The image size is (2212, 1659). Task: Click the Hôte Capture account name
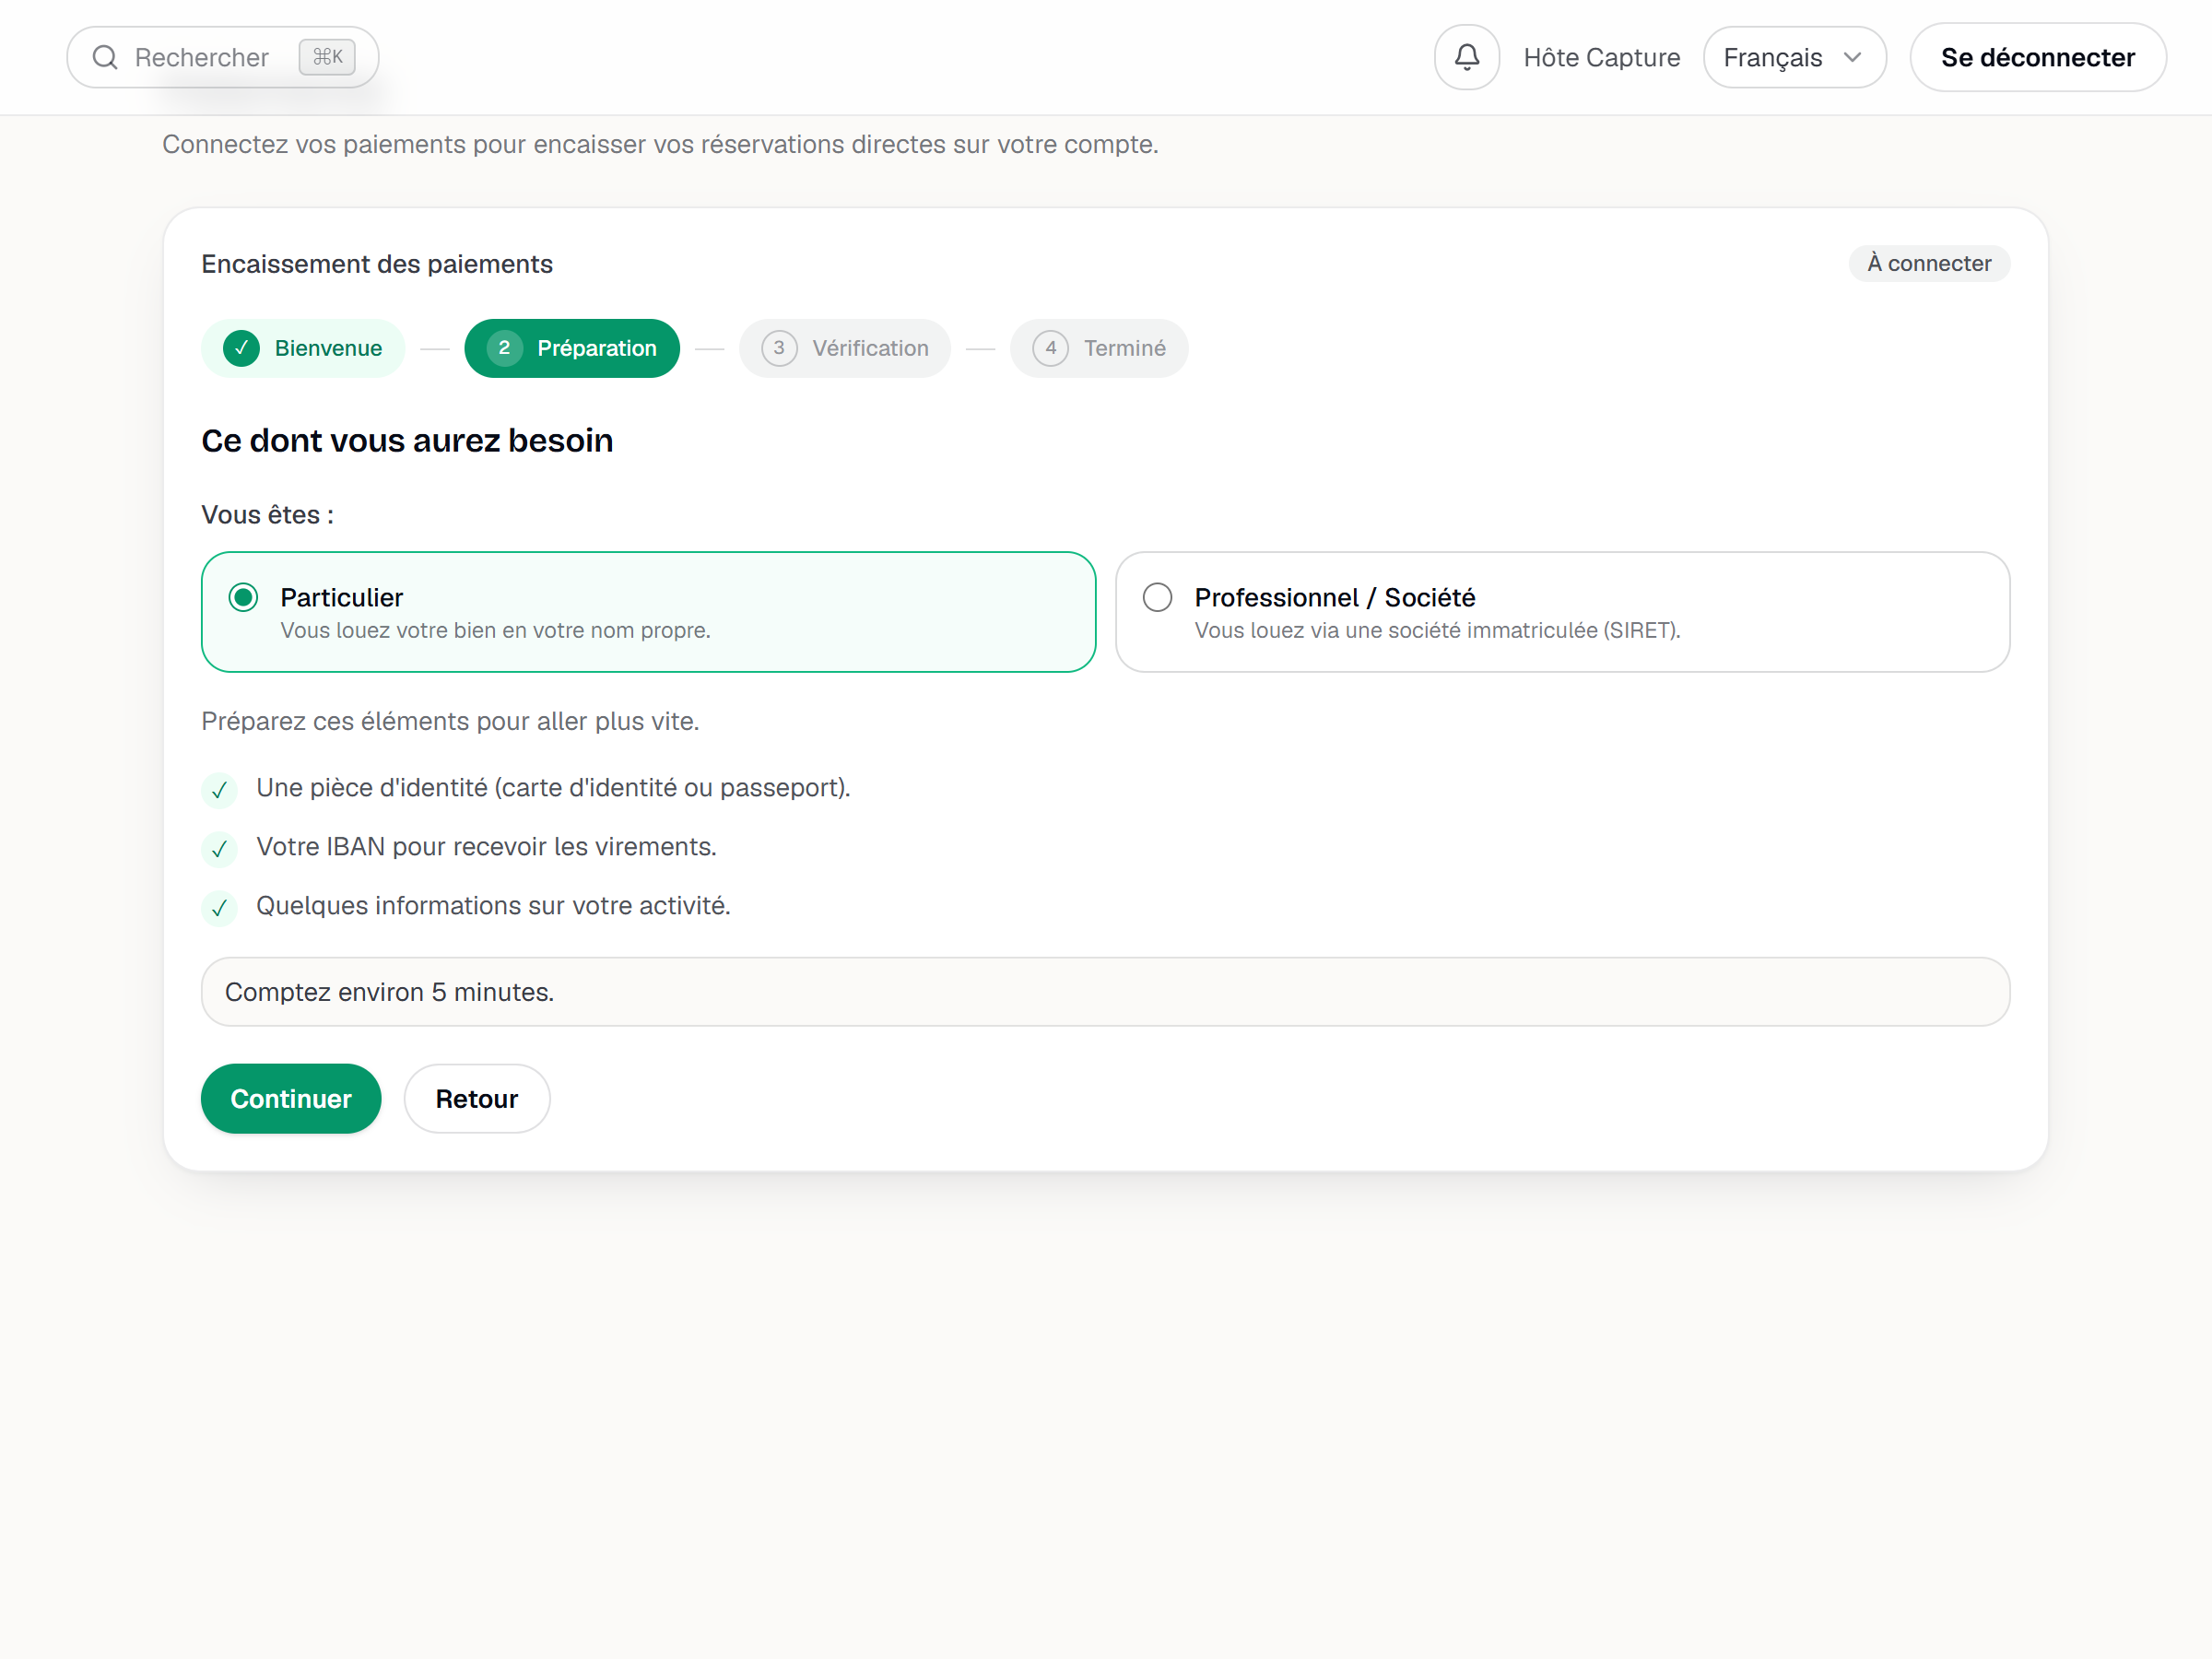1601,57
